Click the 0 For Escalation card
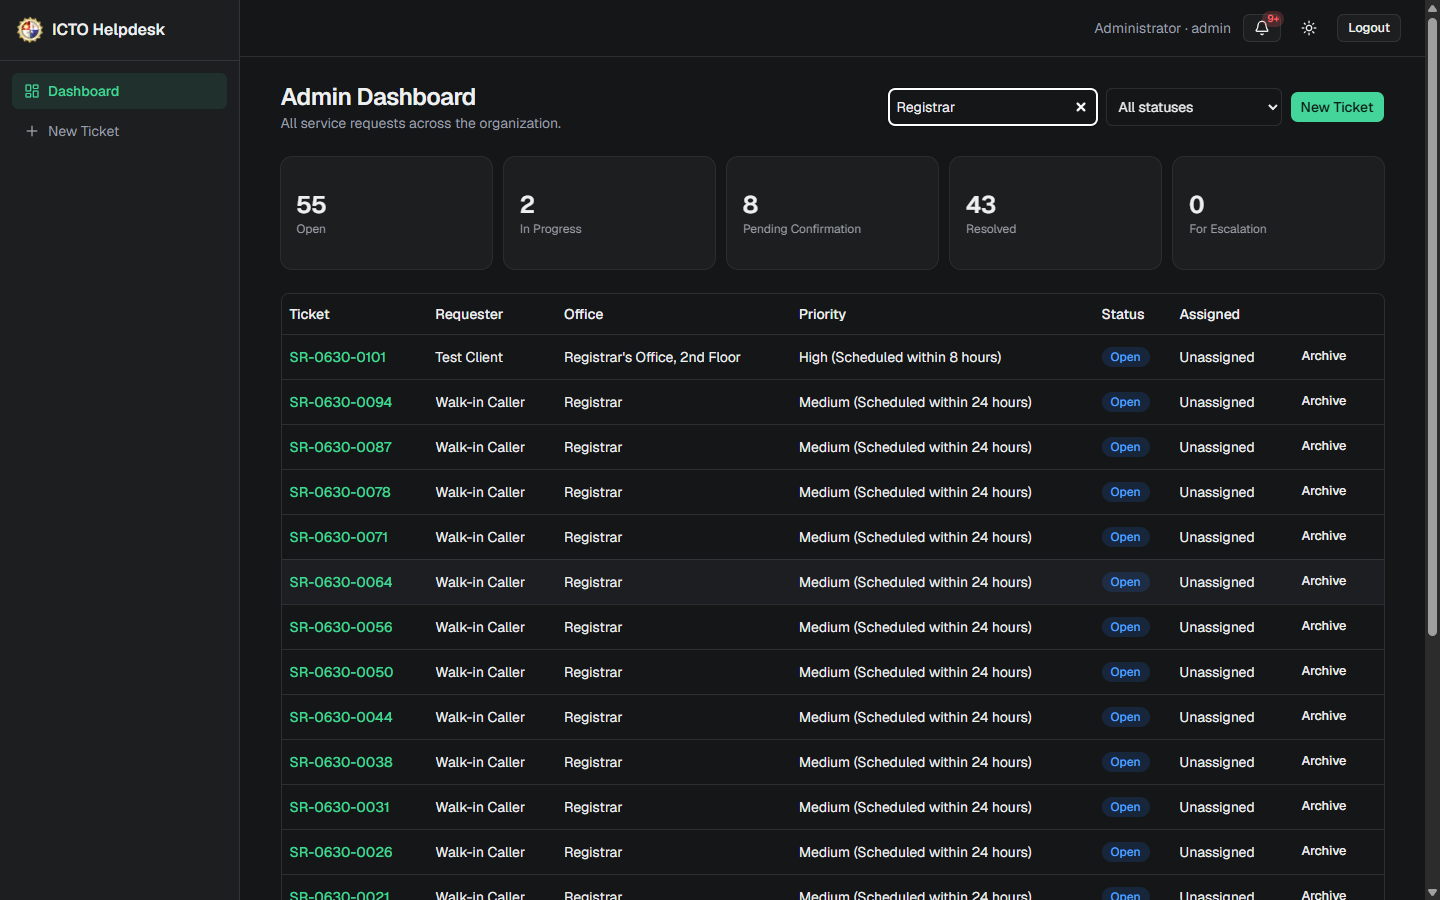The height and width of the screenshot is (900, 1440). tap(1279, 213)
